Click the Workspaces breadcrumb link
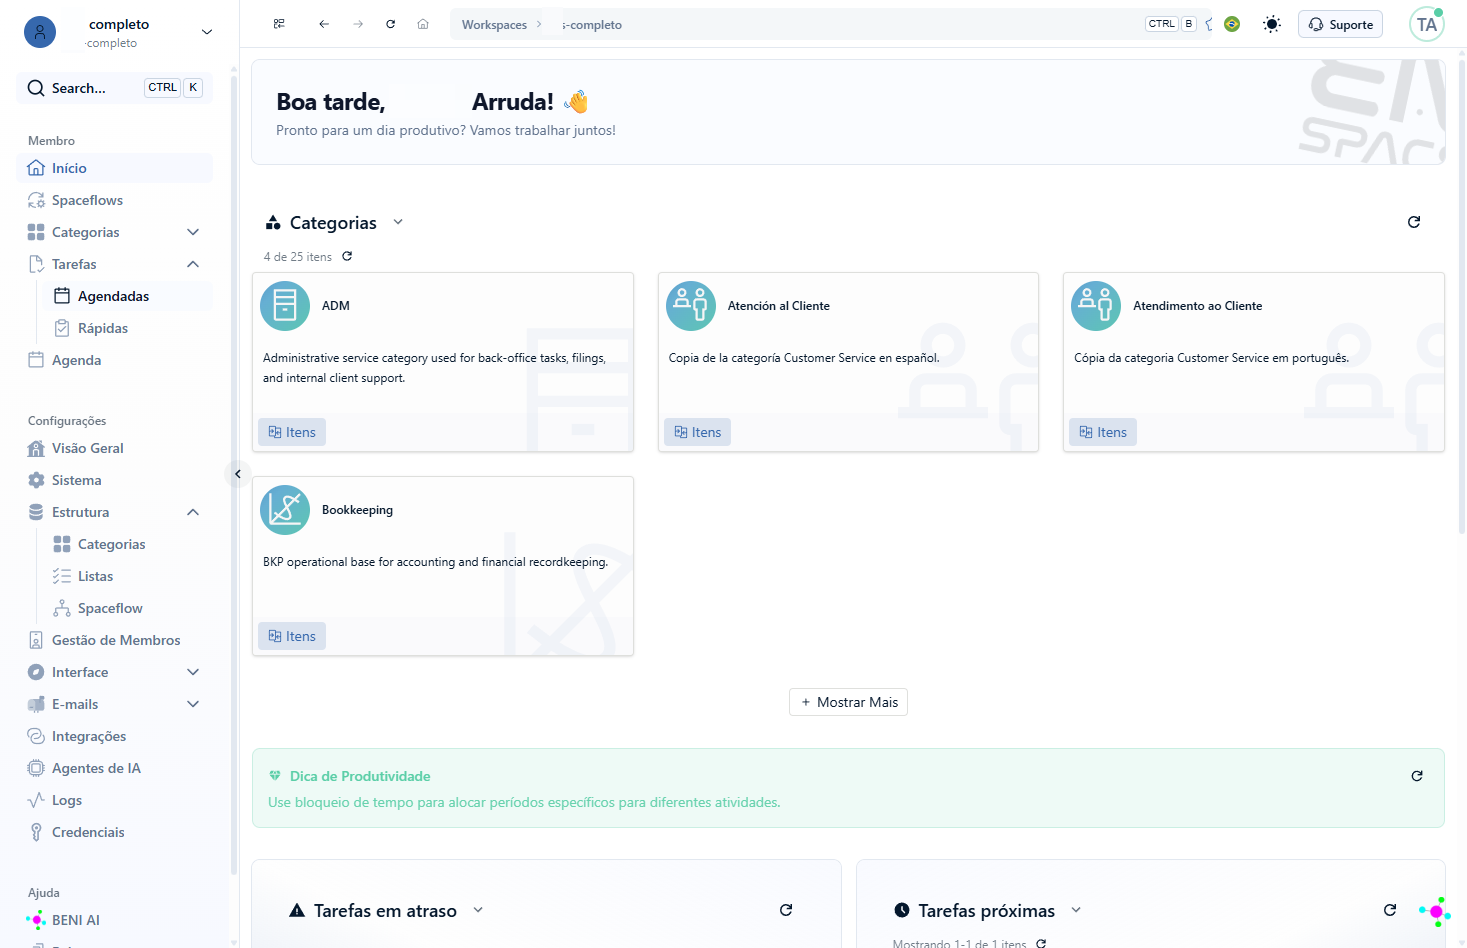This screenshot has height=948, width=1467. 494,25
